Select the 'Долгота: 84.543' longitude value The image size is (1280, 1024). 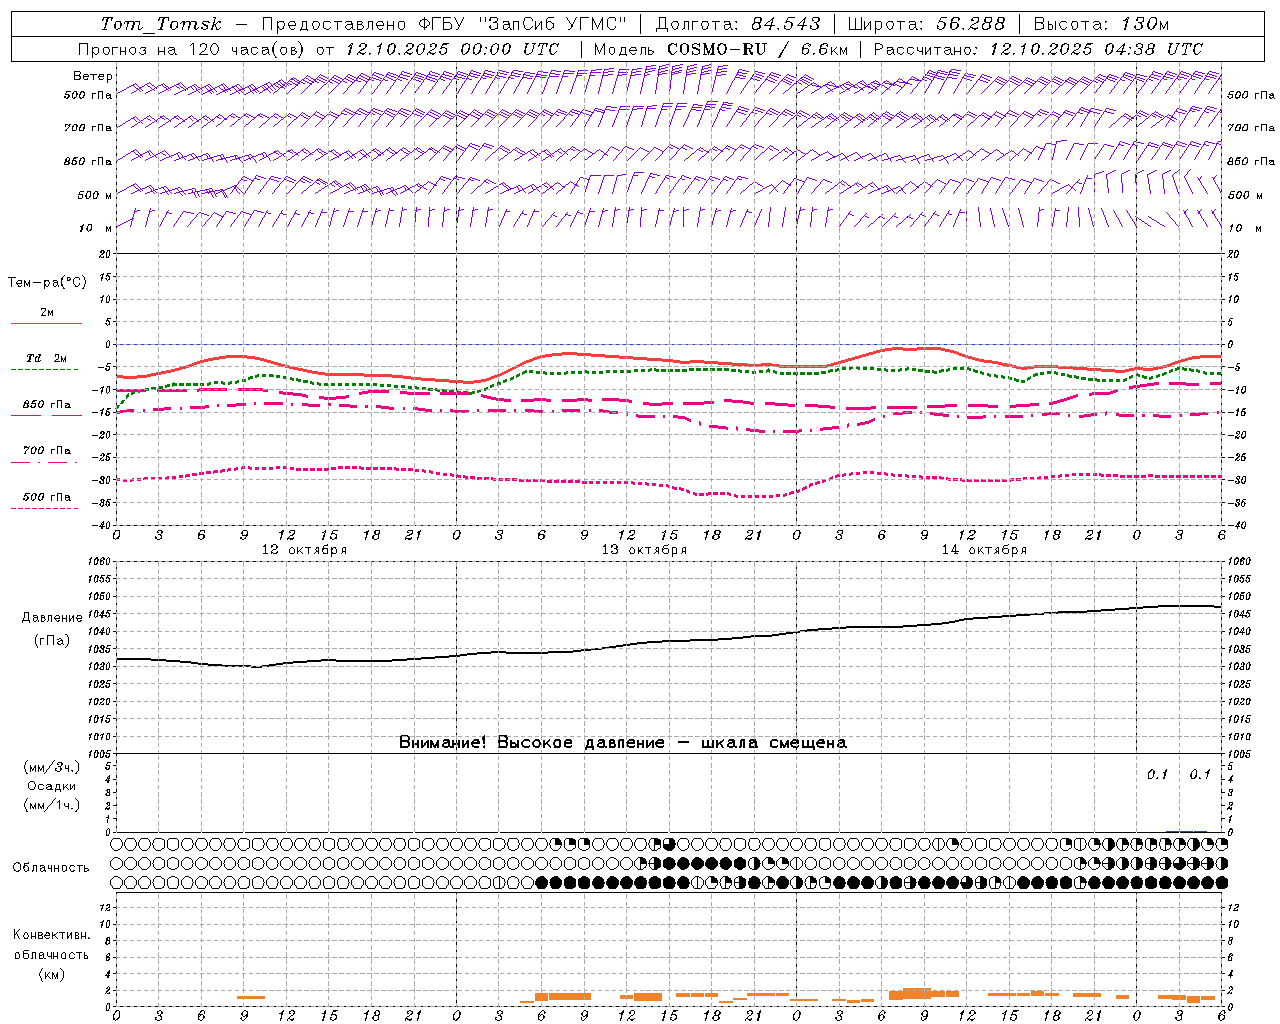[738, 24]
